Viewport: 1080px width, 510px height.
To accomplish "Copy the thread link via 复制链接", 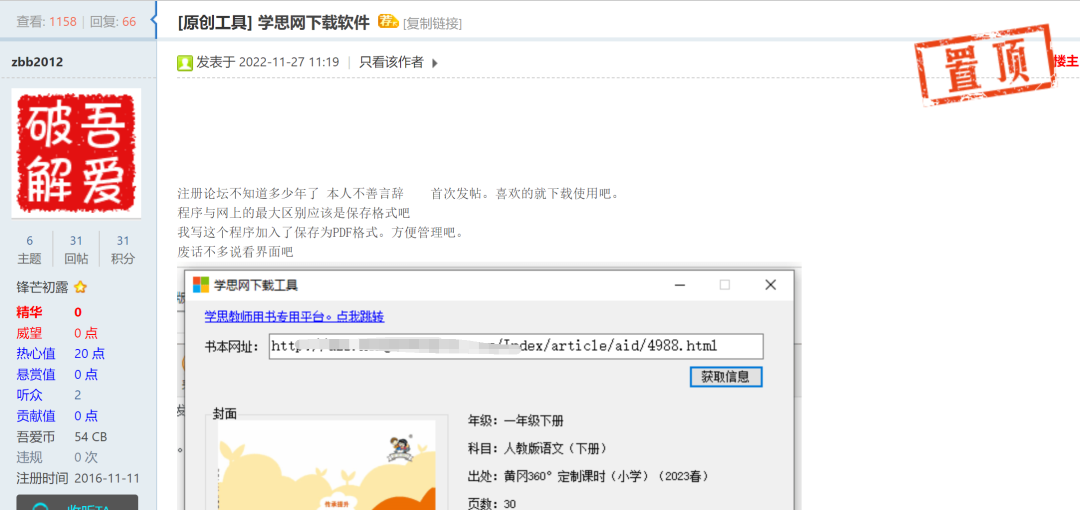I will click(432, 23).
